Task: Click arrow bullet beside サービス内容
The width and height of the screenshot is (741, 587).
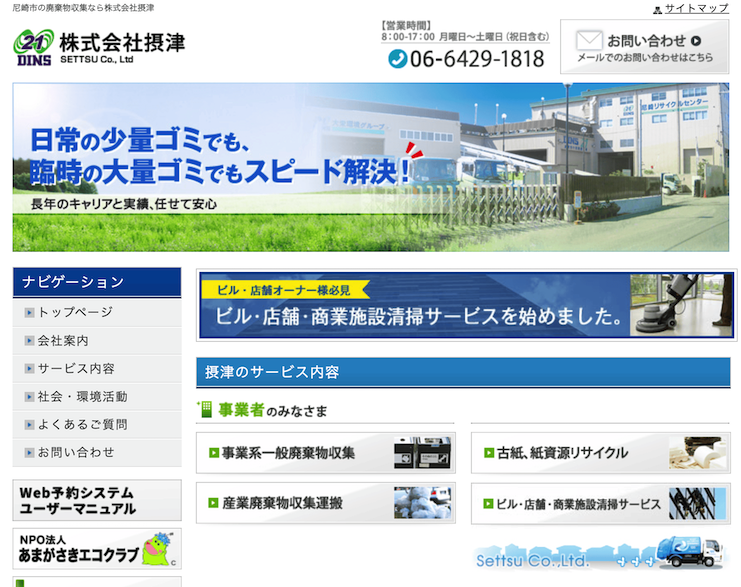Action: pyautogui.click(x=29, y=368)
